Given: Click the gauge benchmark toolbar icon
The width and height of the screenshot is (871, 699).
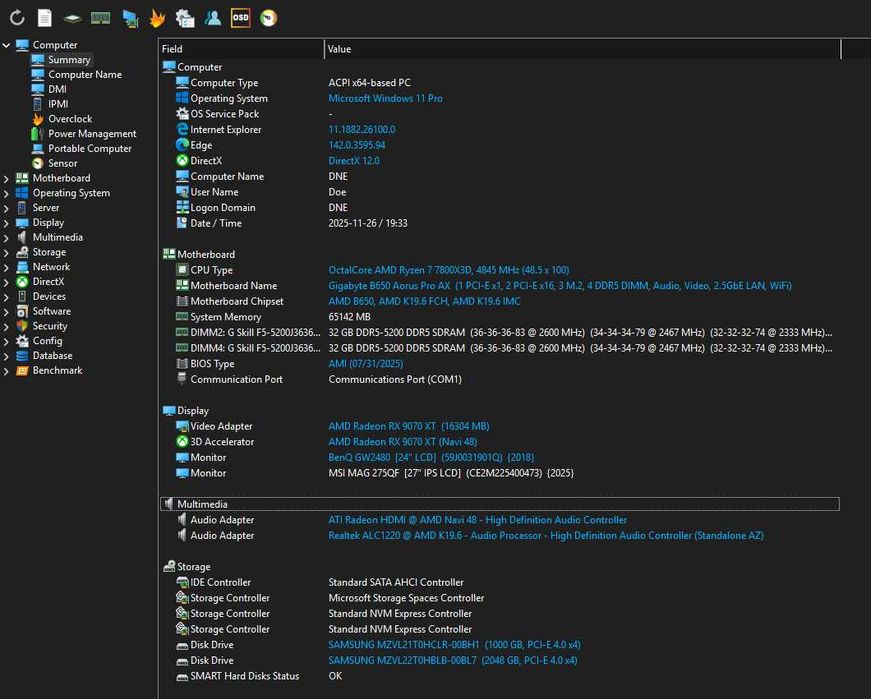Looking at the screenshot, I should coord(268,18).
